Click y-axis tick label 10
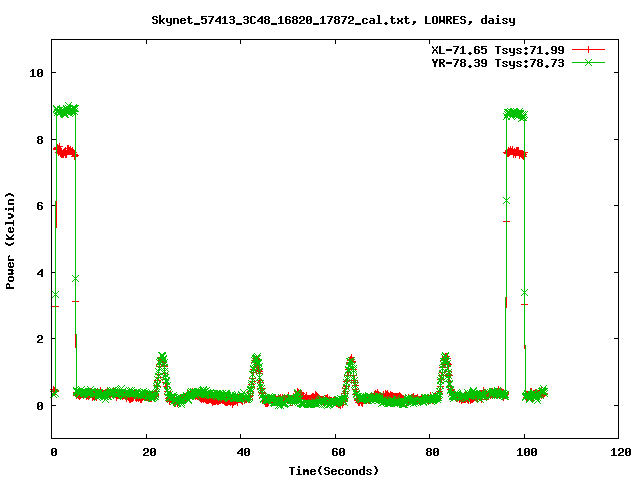The width and height of the screenshot is (640, 480). pyautogui.click(x=36, y=73)
